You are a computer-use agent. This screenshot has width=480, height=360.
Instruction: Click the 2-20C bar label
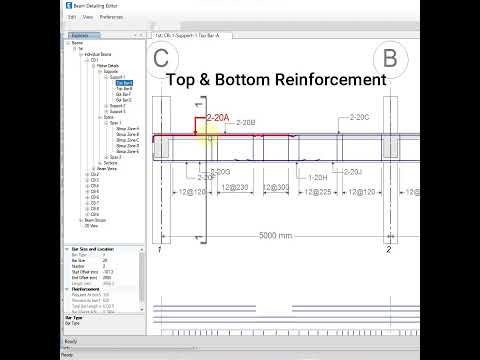359,117
